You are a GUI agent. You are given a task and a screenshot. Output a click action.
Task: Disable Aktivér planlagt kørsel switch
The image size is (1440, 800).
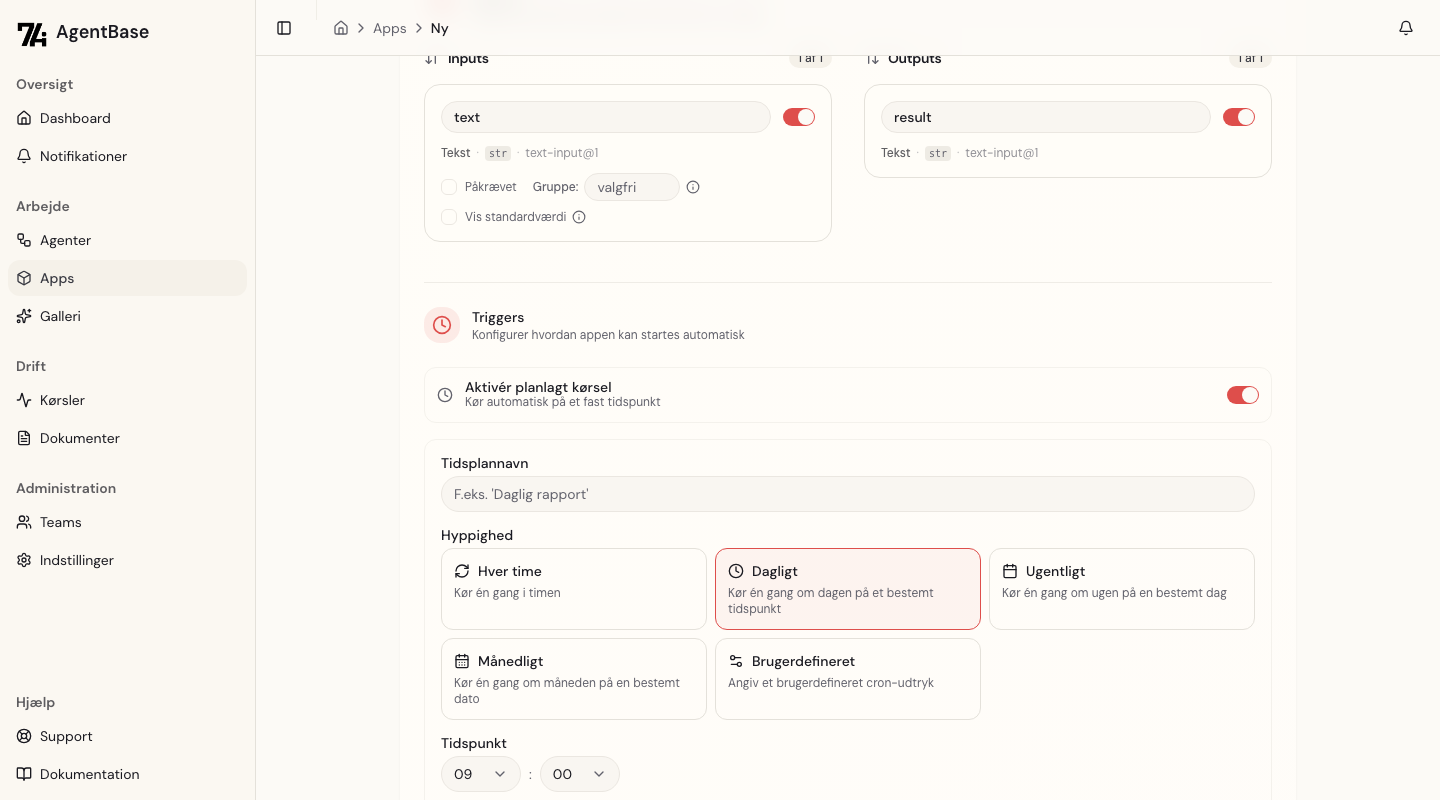click(x=1242, y=395)
